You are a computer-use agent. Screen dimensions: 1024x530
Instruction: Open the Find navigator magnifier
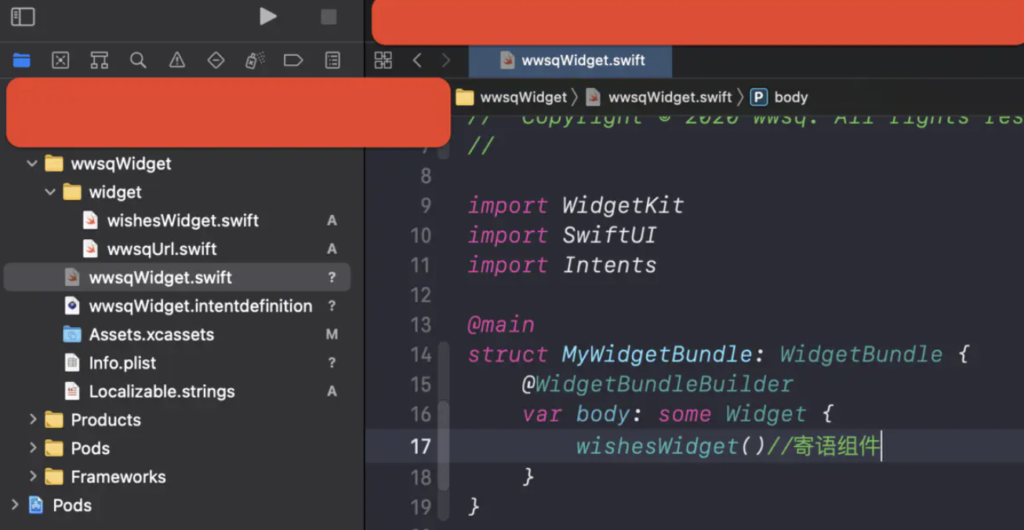click(x=138, y=61)
